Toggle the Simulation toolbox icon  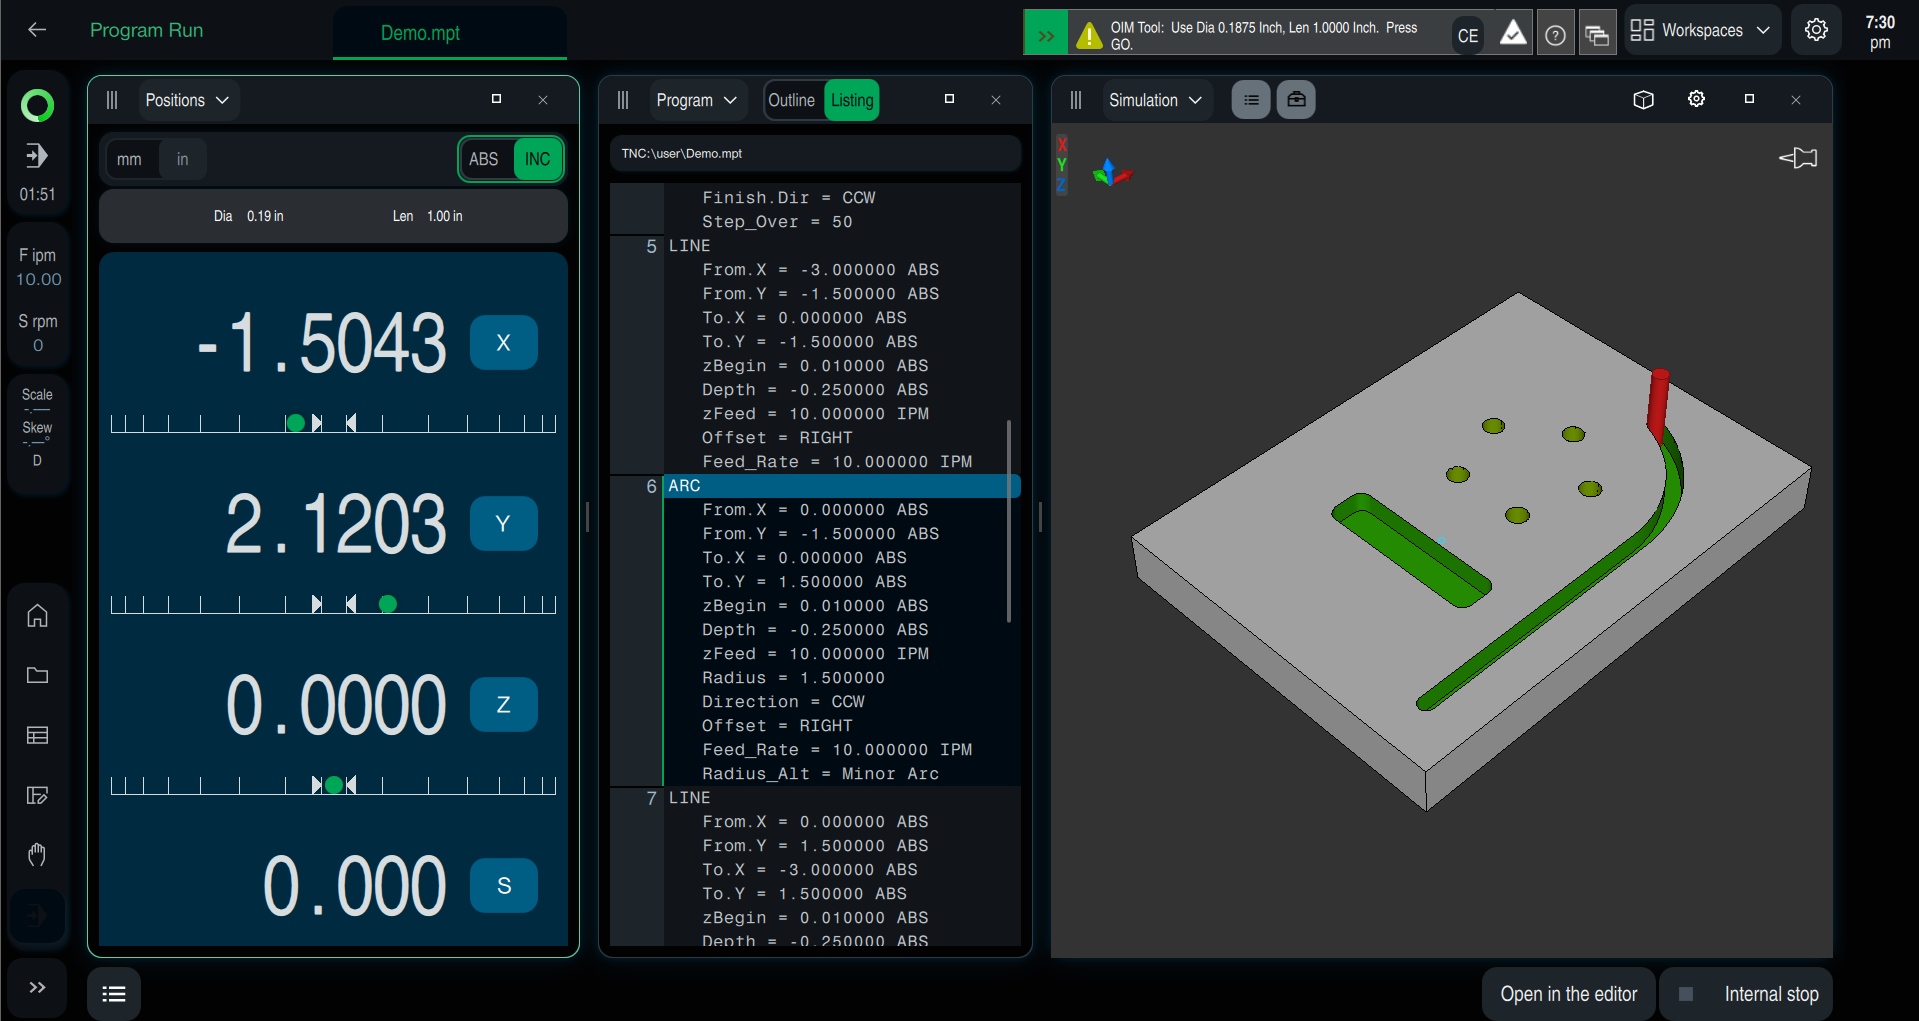click(x=1296, y=100)
